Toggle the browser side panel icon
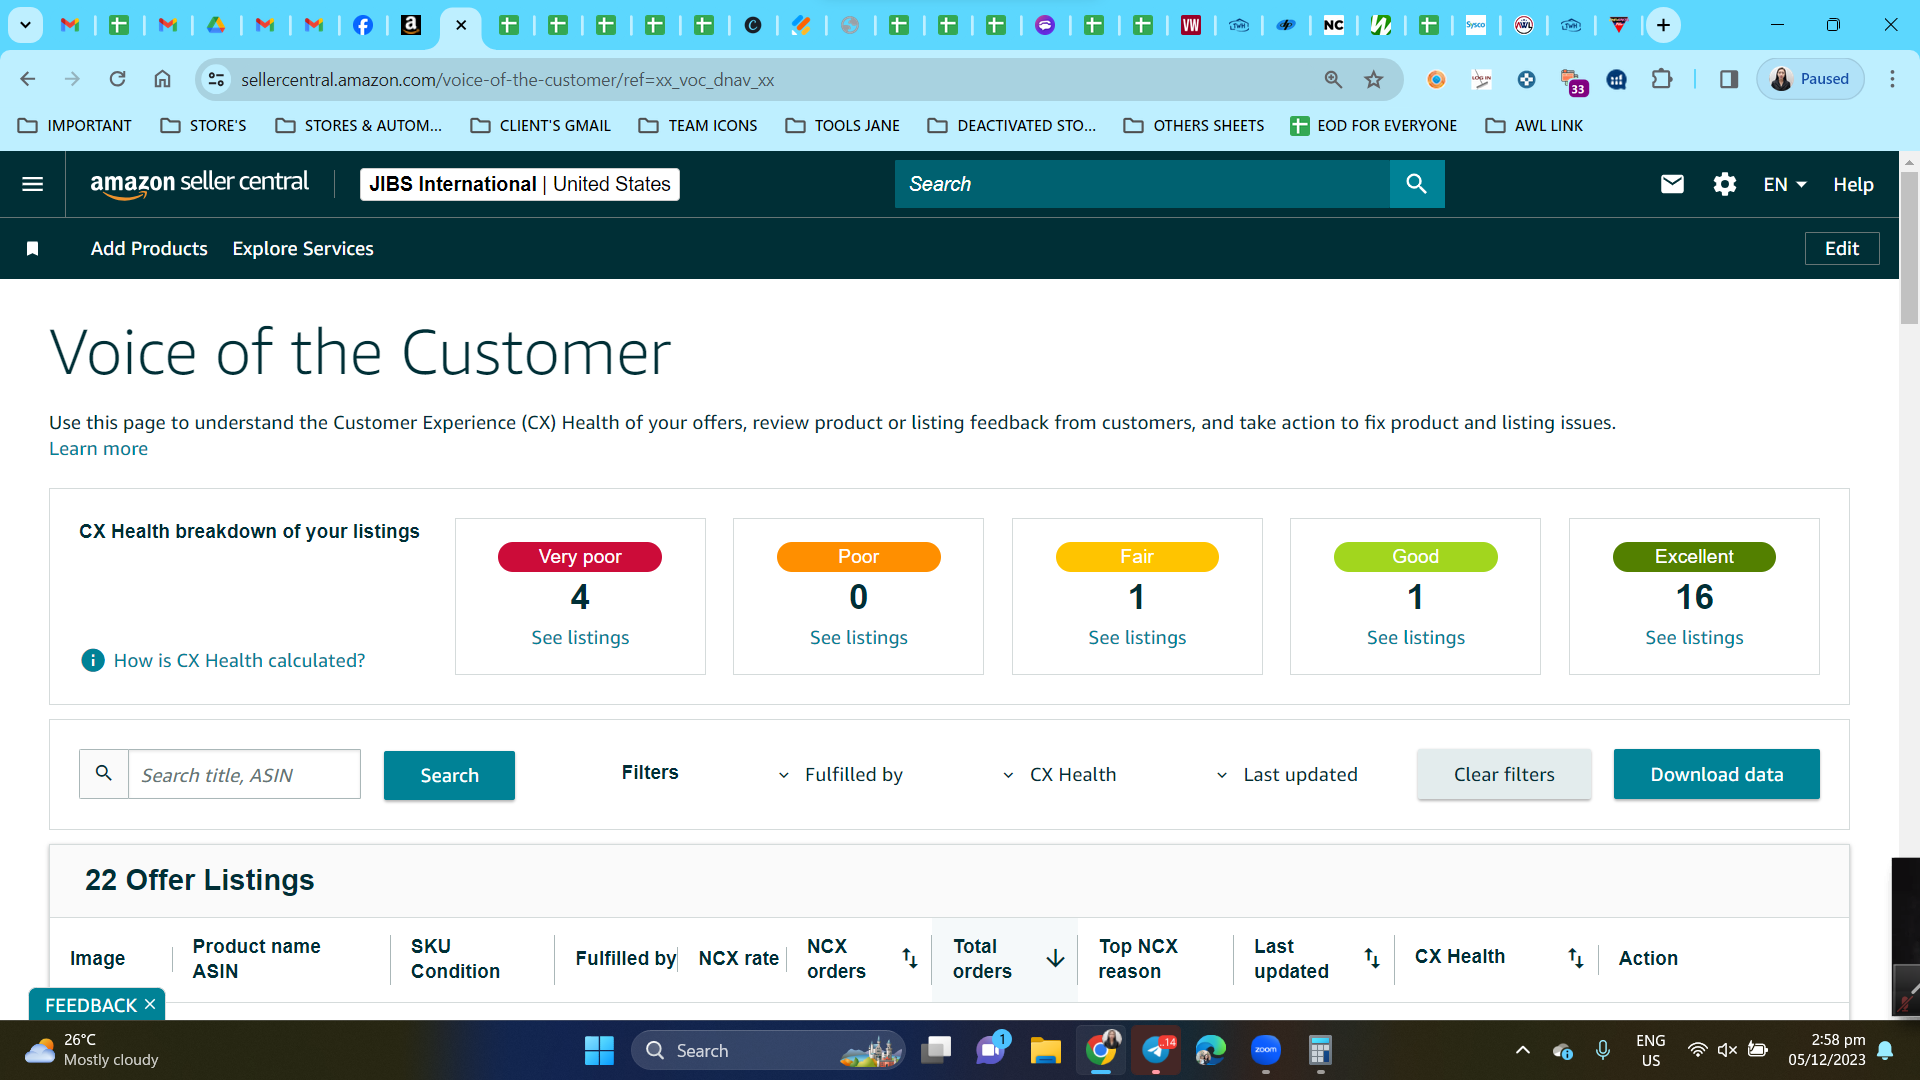1920x1080 pixels. [1729, 79]
